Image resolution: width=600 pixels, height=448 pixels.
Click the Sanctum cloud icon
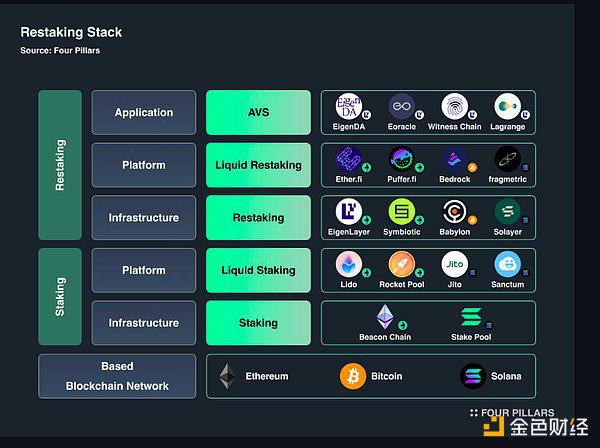click(507, 264)
